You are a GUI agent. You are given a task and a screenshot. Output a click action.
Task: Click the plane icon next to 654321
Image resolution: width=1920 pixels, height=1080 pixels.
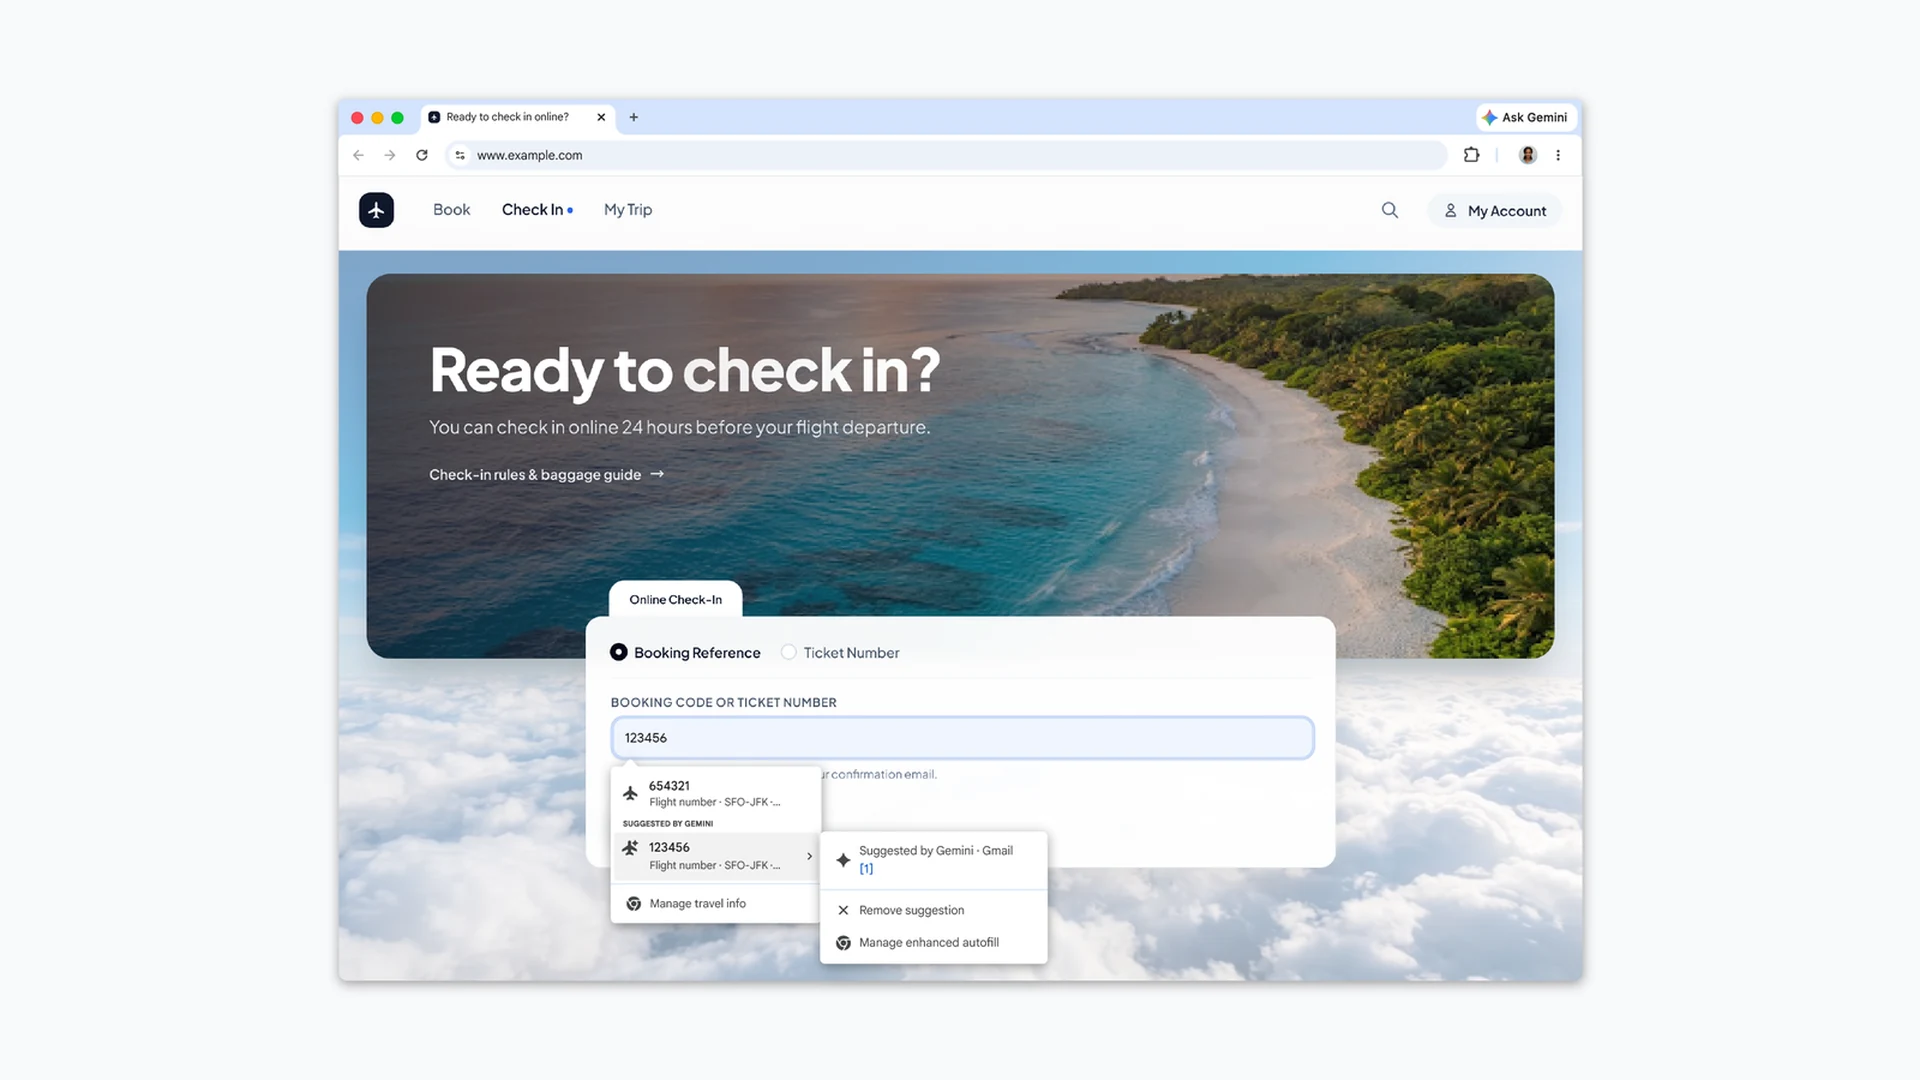[x=630, y=793]
